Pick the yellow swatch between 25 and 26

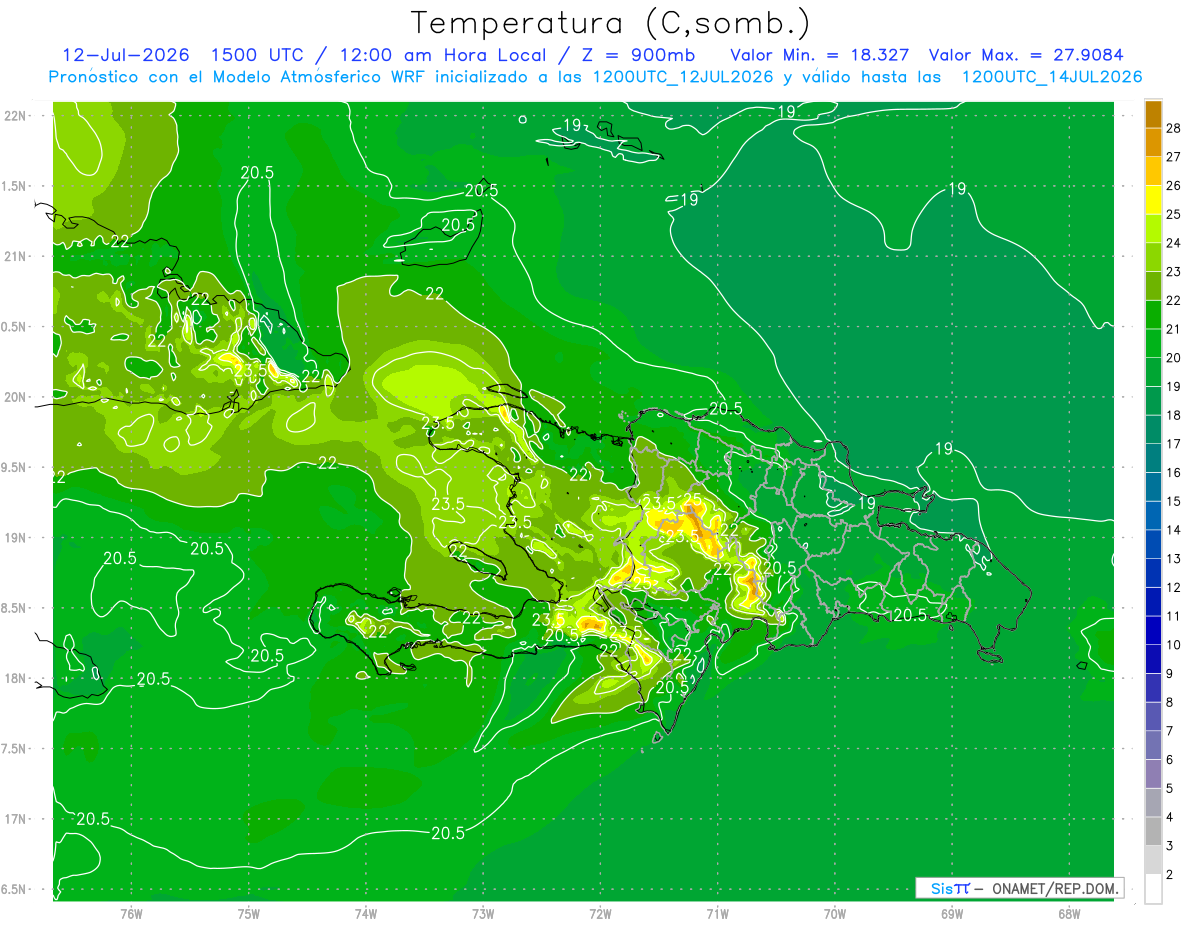1153,200
